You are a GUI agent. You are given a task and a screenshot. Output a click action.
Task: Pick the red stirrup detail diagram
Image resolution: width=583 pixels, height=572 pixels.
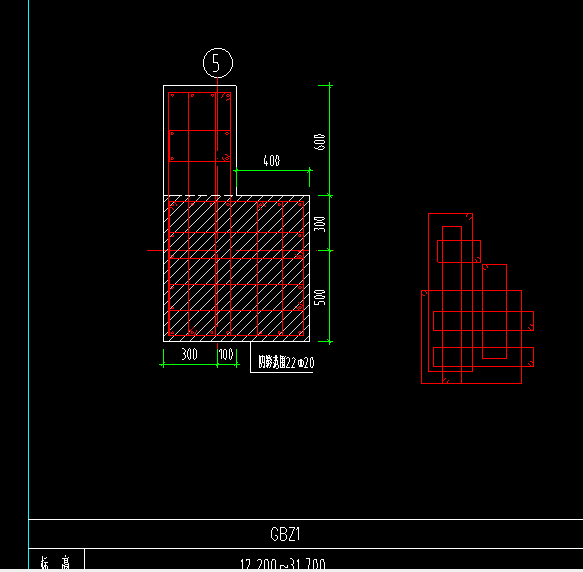pyautogui.click(x=477, y=298)
